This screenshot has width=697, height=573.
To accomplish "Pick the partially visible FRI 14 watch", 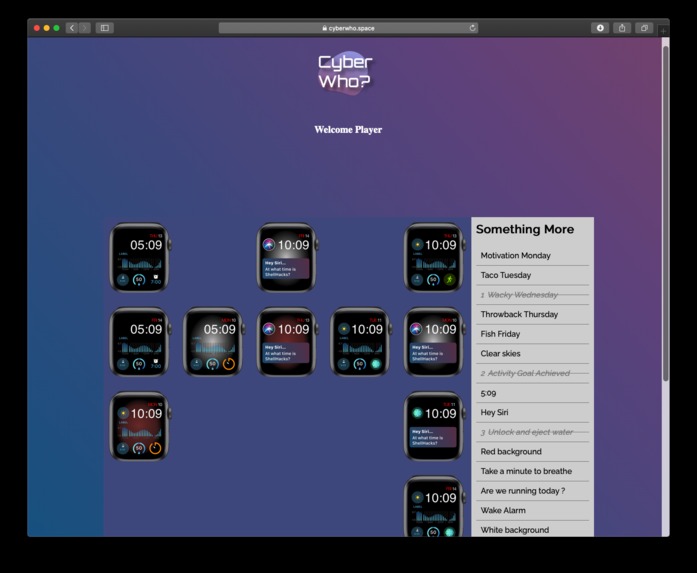I will pos(434,506).
